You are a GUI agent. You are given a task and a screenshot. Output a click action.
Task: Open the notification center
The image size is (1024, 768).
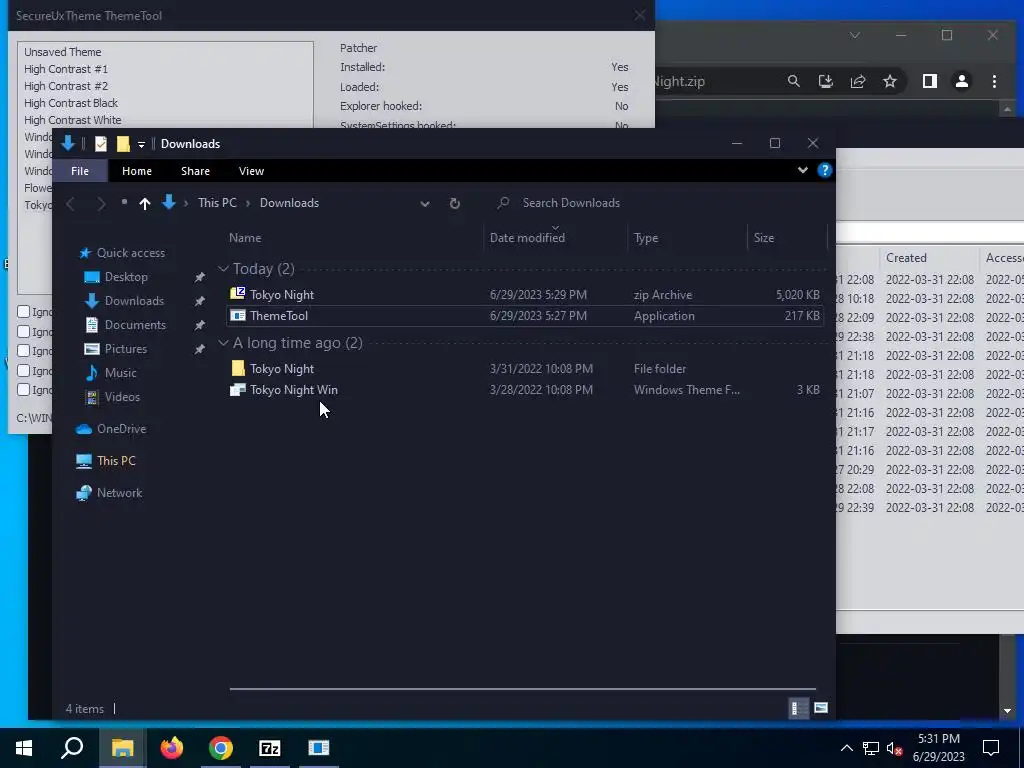pos(991,748)
